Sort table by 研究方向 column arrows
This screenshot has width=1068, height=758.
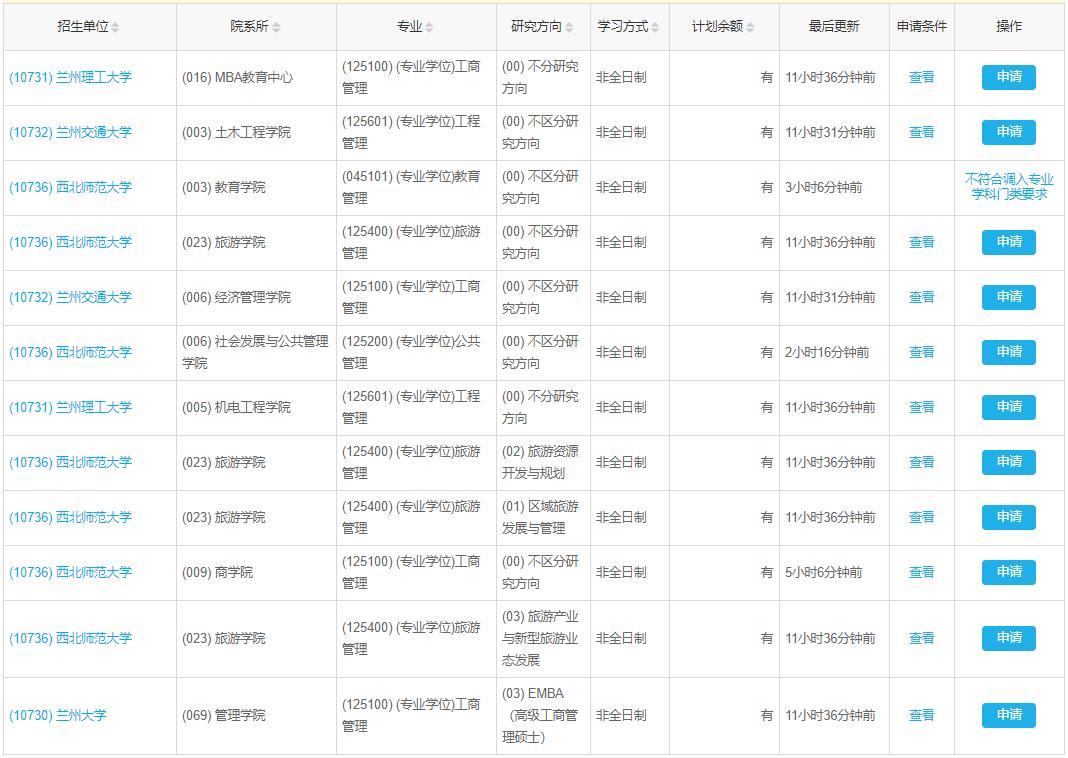(569, 27)
